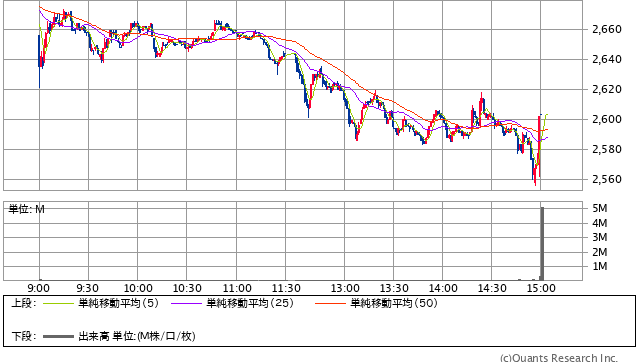Click the 9:00 time axis label
Viewport: 638px width, 362px height.
pos(39,288)
